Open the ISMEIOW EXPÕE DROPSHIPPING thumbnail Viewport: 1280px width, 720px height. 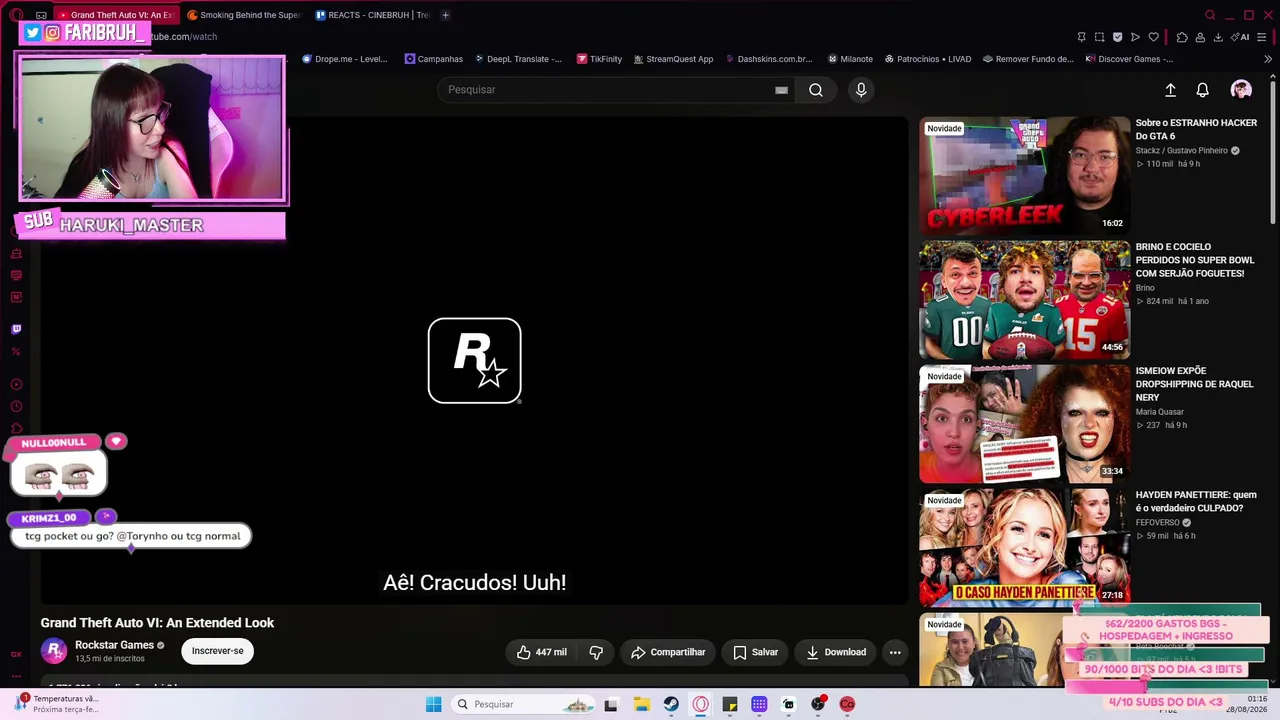point(1024,423)
